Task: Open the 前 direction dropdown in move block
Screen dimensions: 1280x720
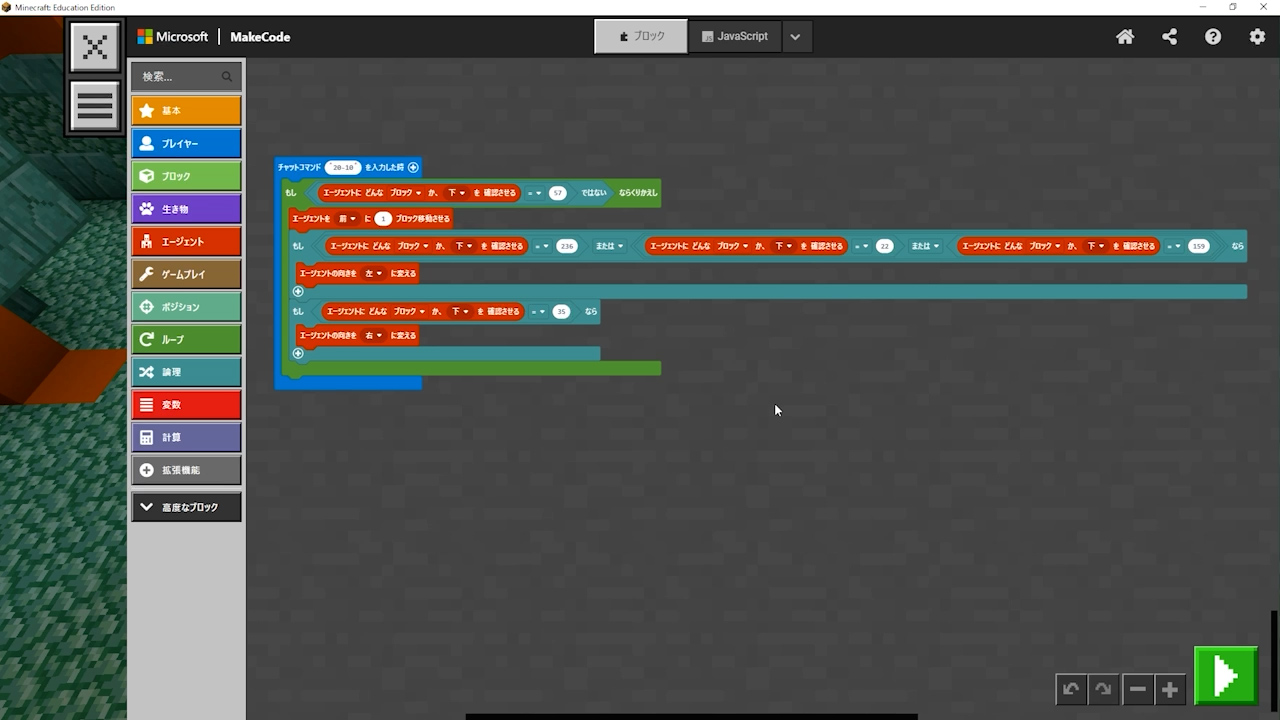Action: click(347, 218)
